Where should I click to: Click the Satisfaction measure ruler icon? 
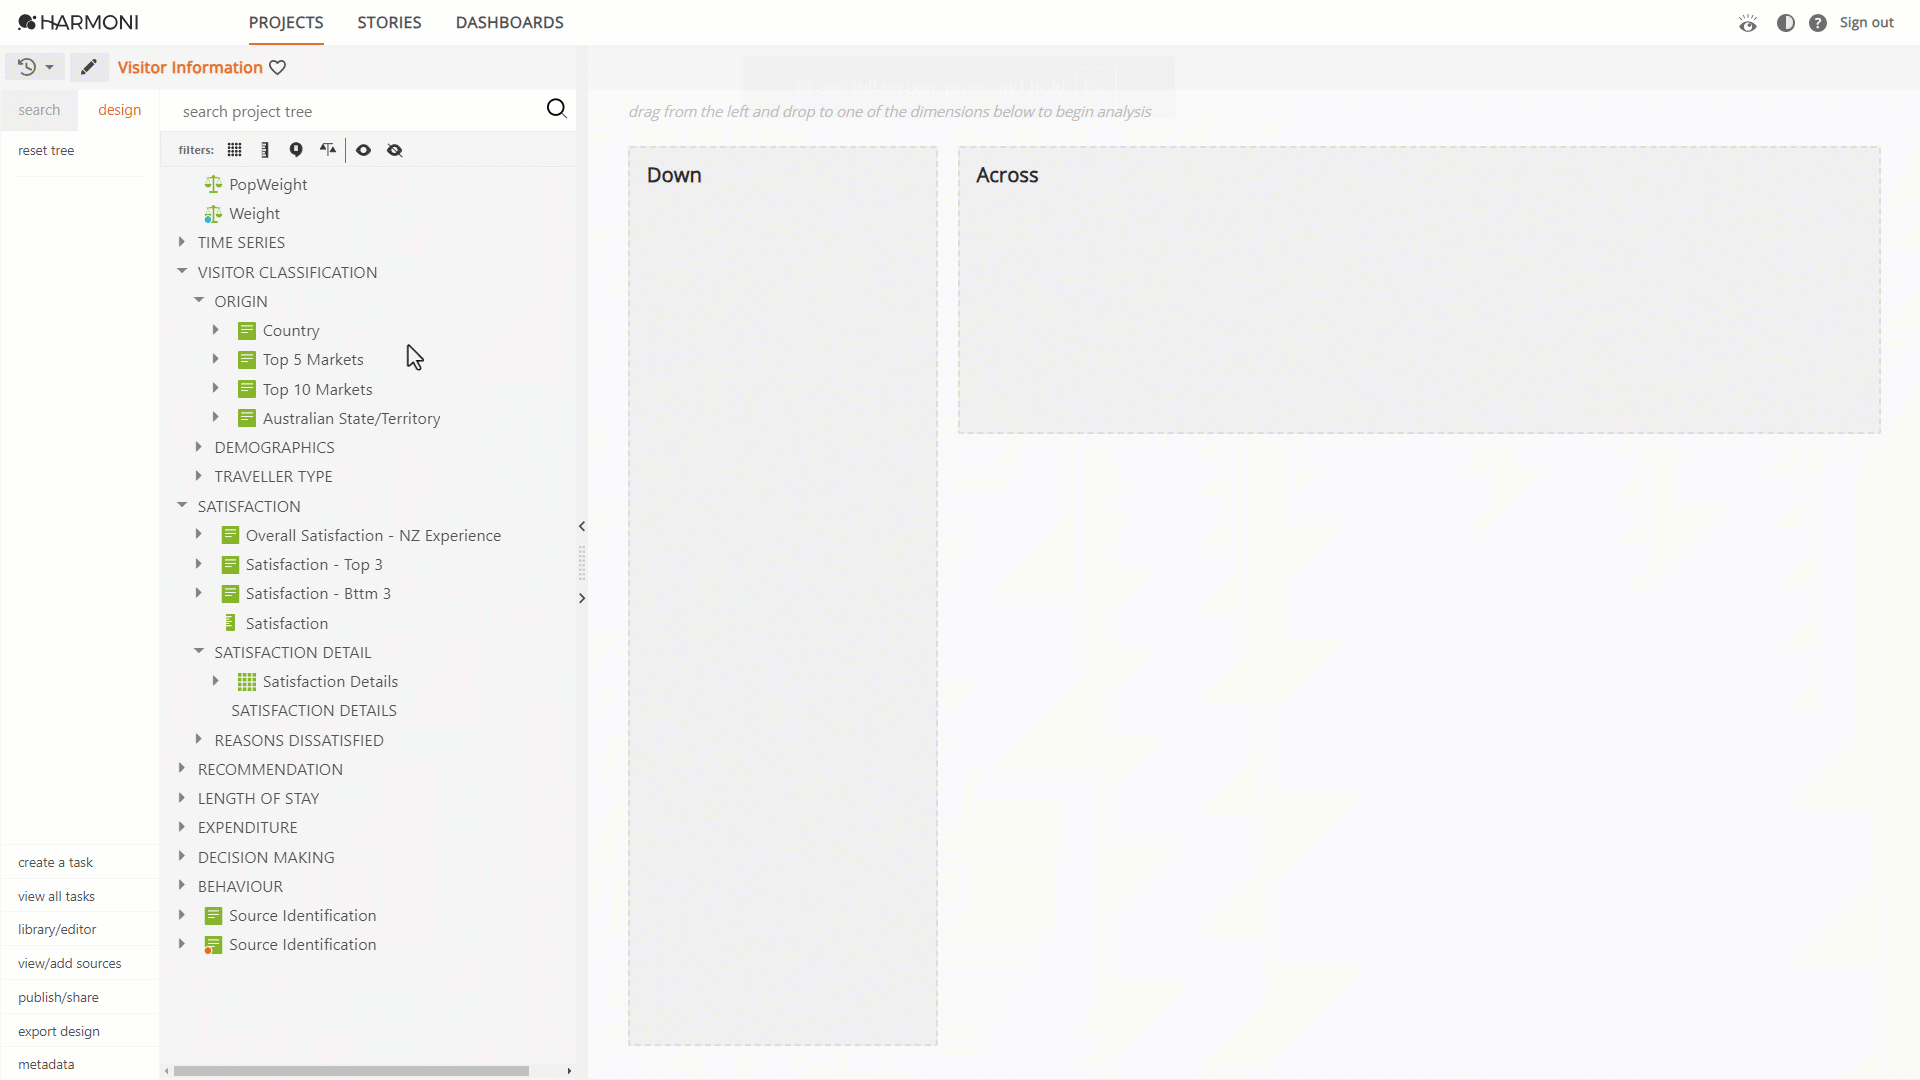tap(230, 623)
